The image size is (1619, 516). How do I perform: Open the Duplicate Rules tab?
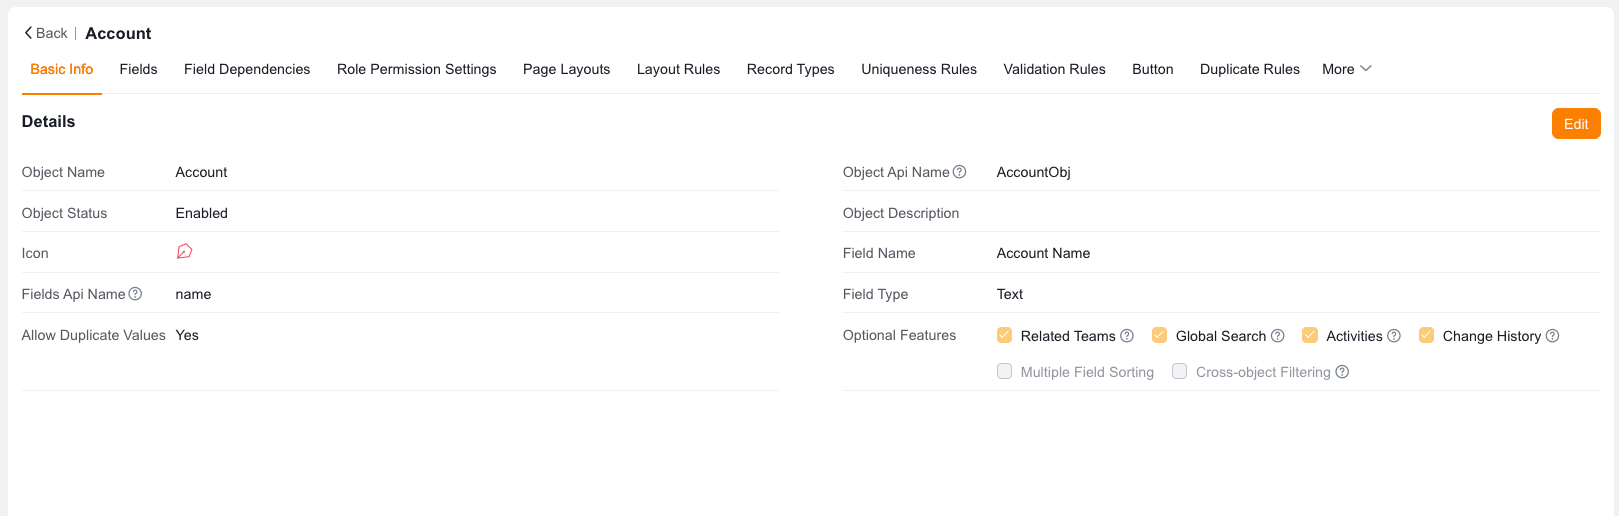pos(1250,69)
